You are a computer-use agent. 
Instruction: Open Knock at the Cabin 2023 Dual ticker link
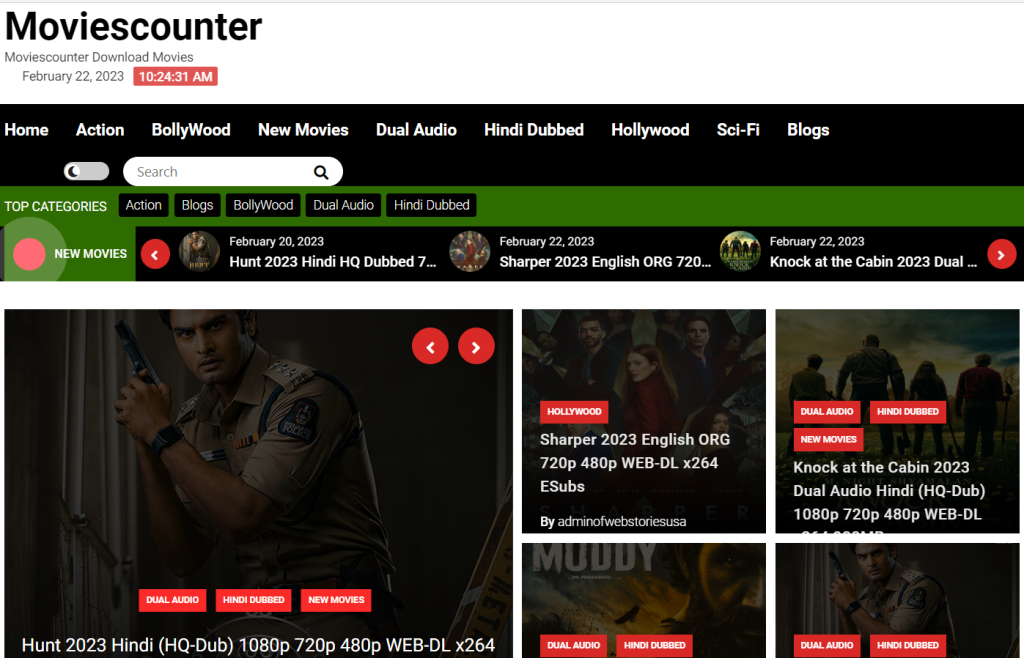click(873, 262)
